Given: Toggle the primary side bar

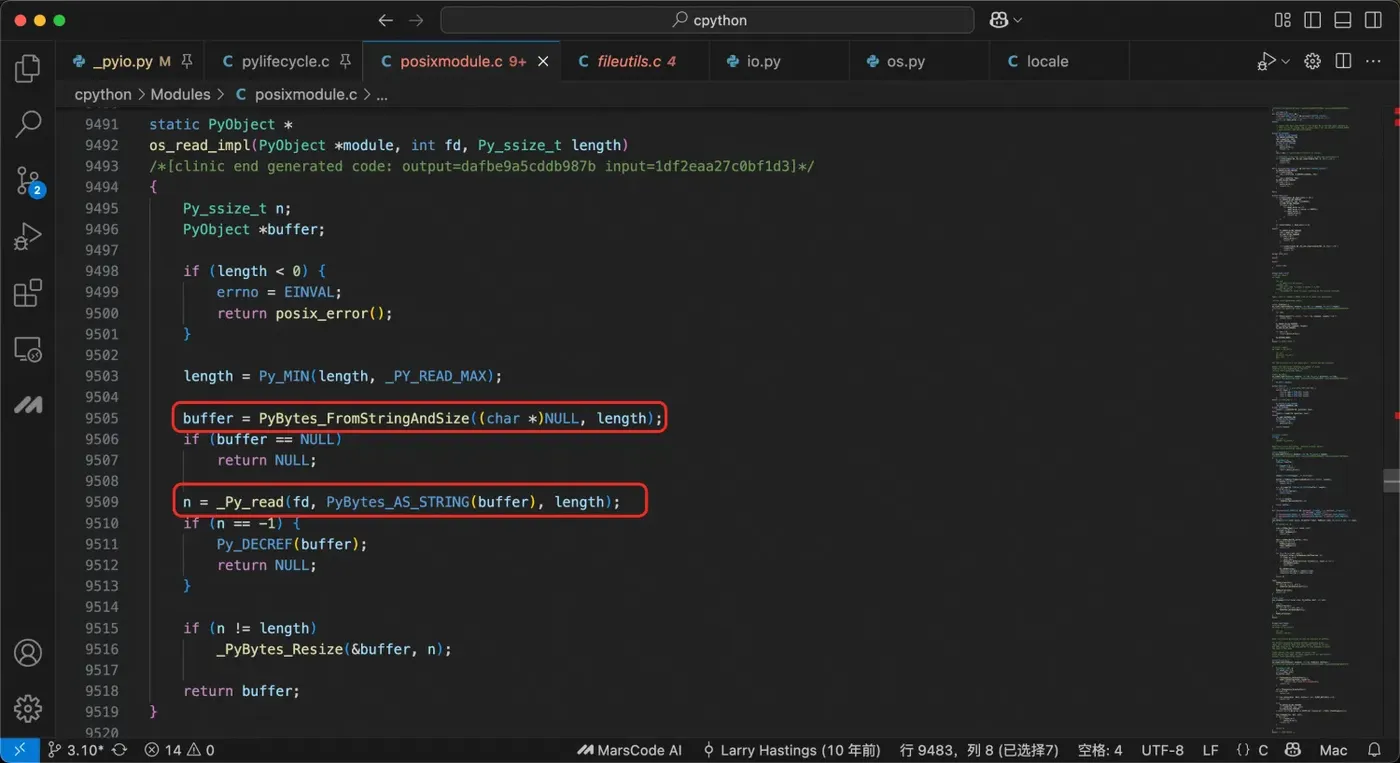Looking at the screenshot, I should (x=1313, y=20).
